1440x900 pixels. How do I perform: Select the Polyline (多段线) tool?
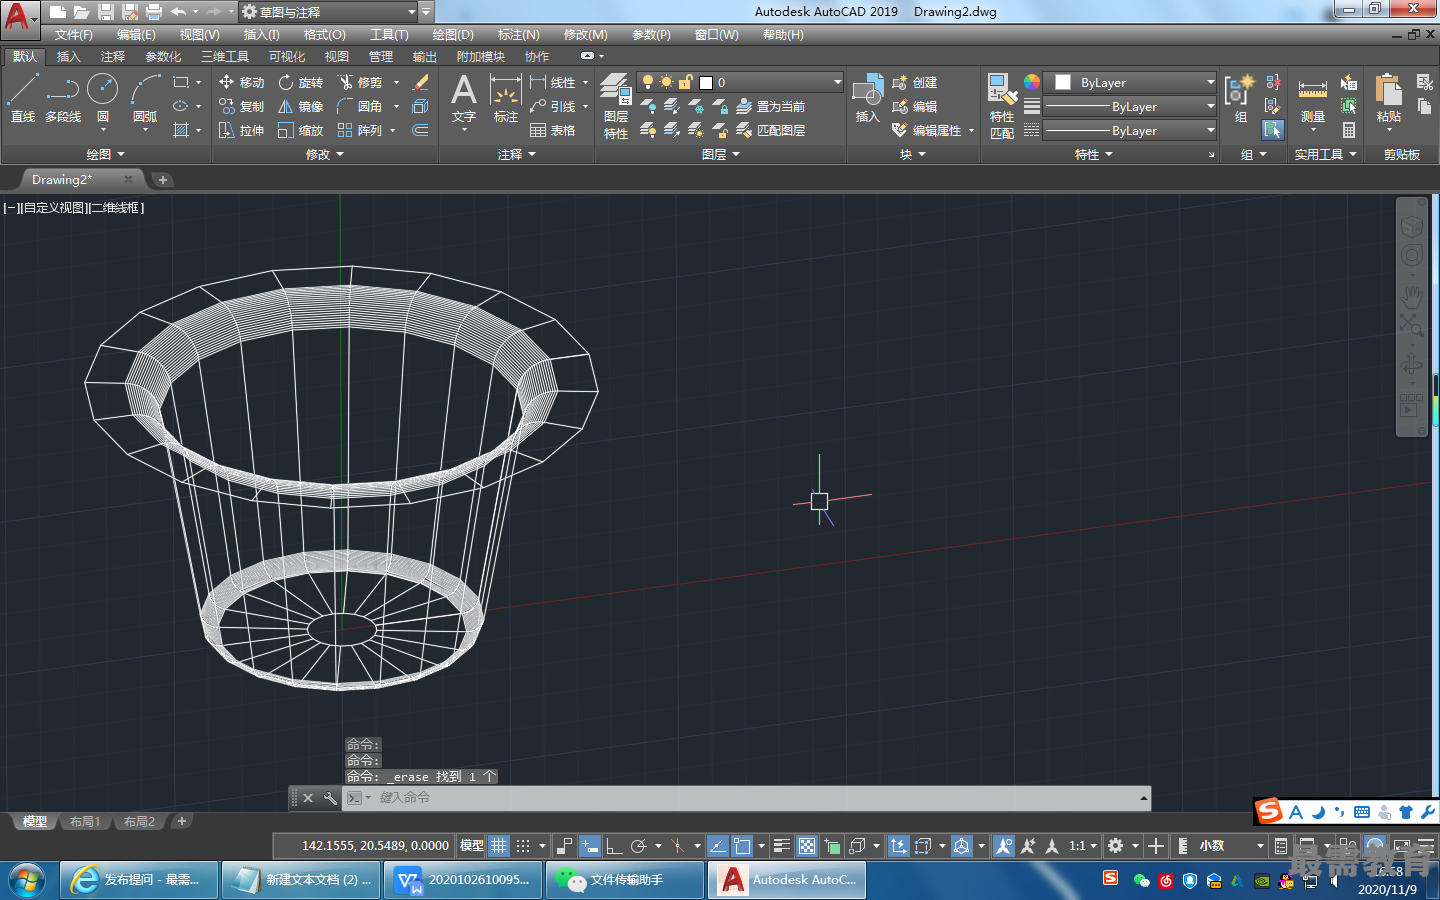(x=62, y=97)
